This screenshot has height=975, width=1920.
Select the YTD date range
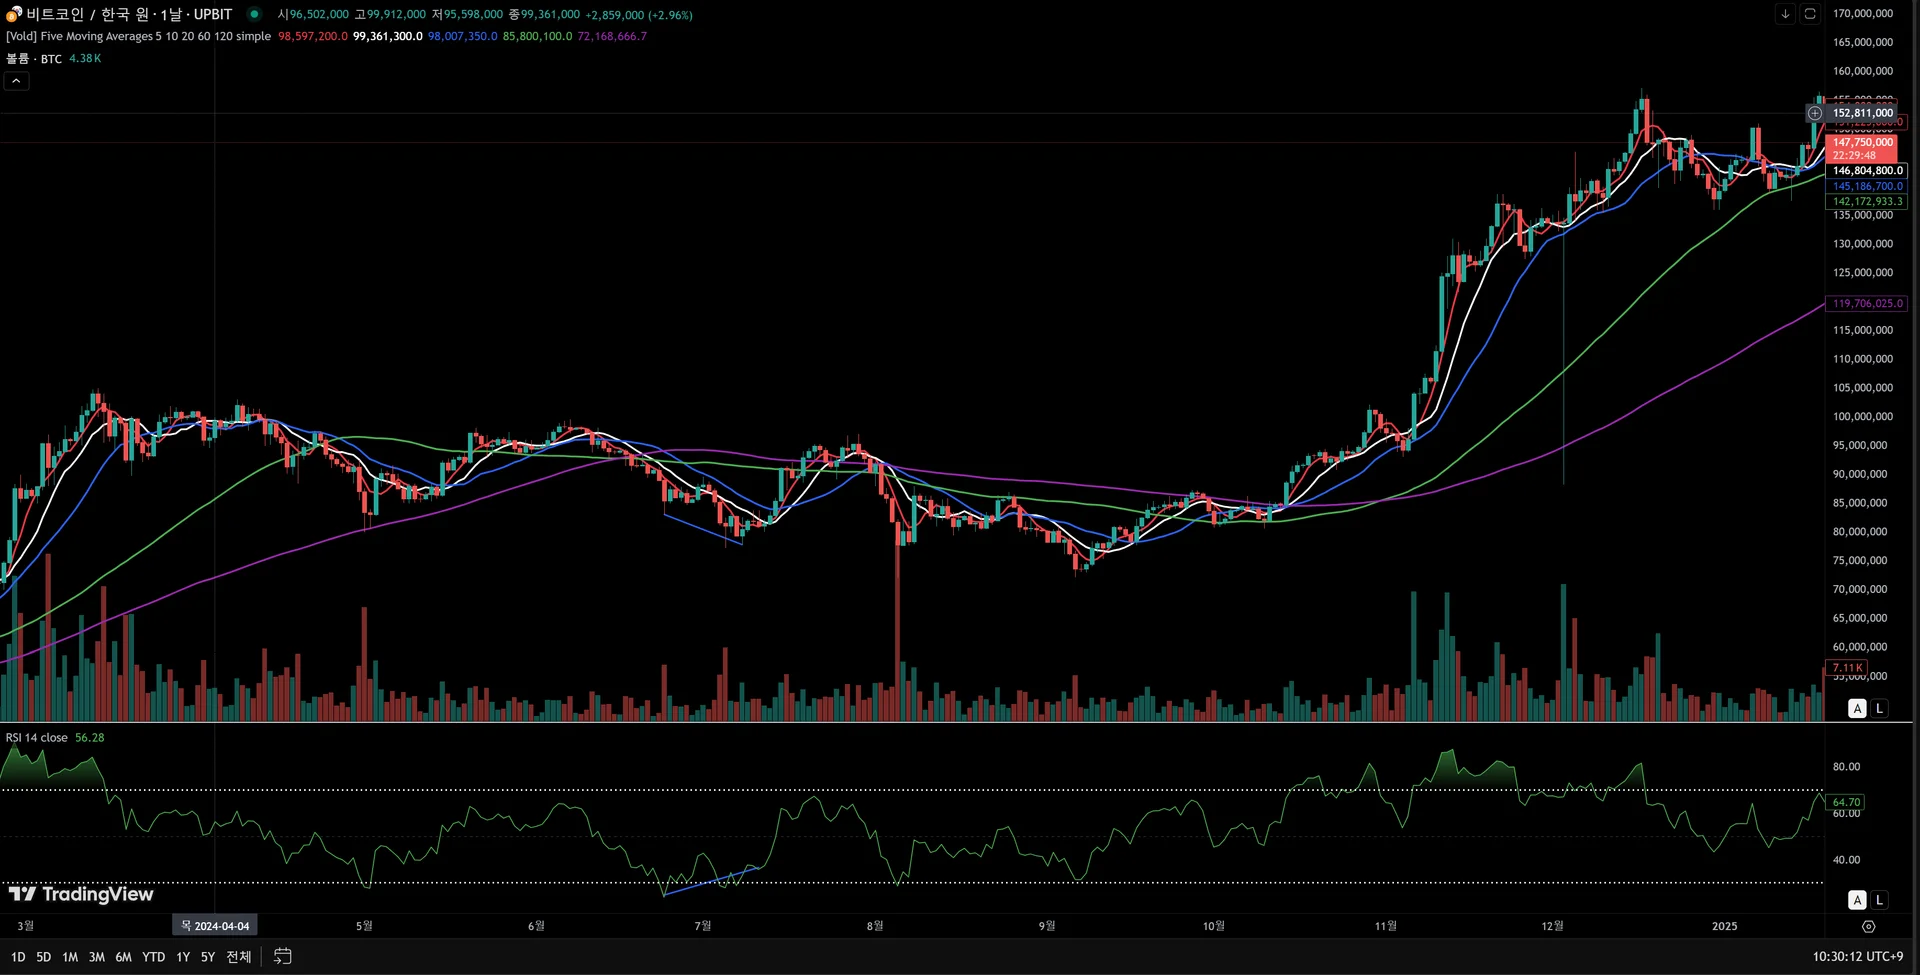tap(153, 957)
